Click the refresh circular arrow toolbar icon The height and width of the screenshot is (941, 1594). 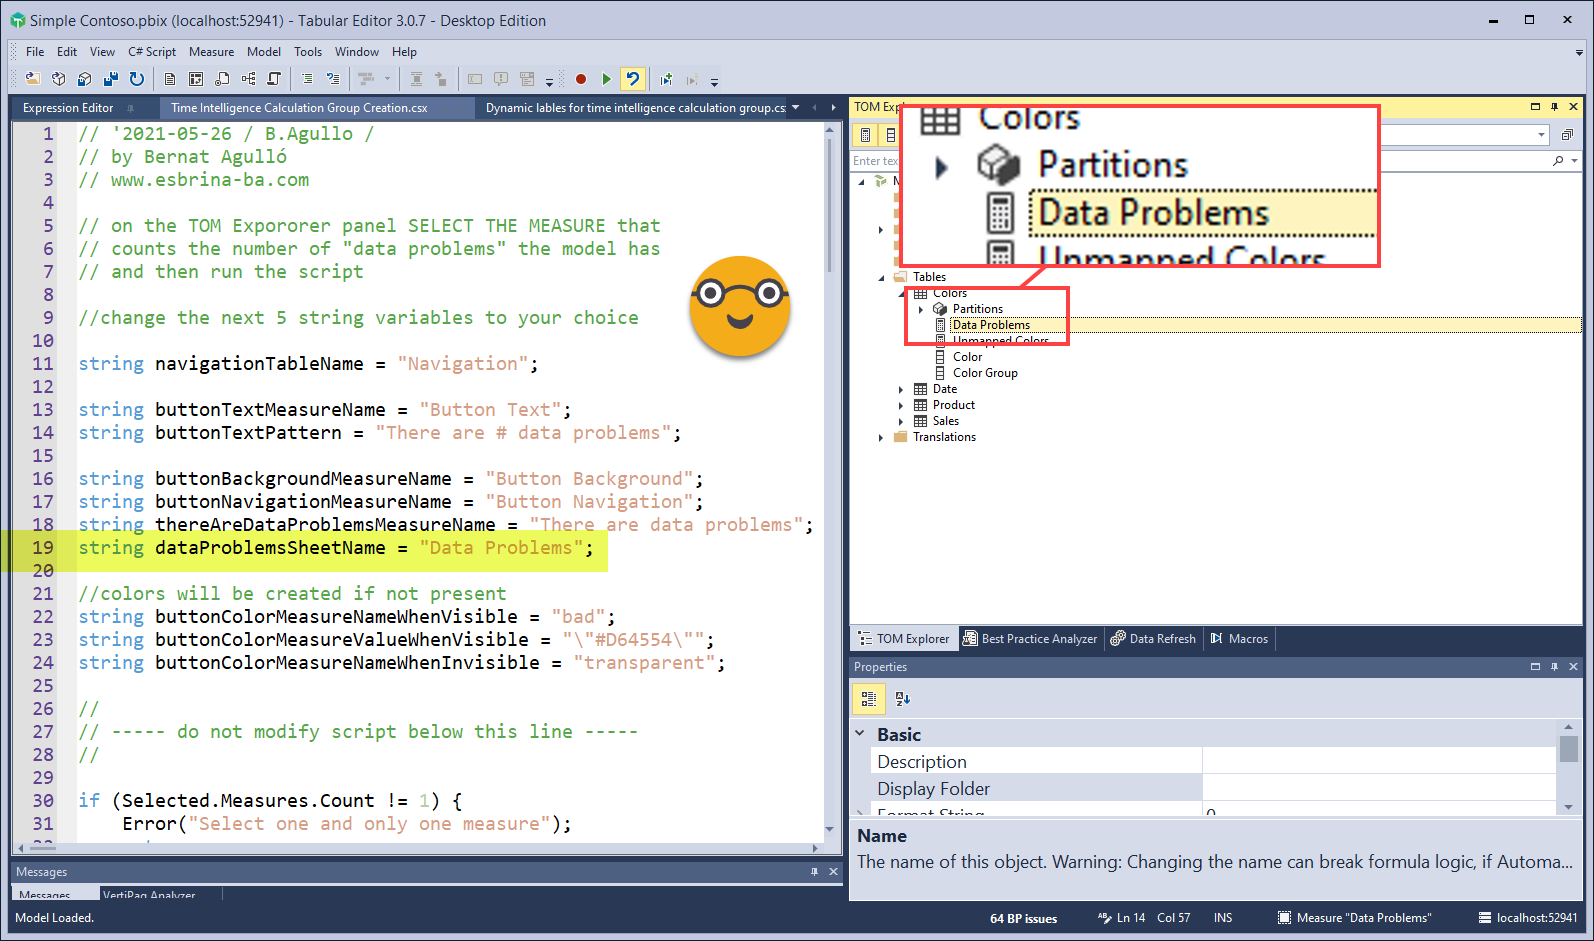pos(137,79)
